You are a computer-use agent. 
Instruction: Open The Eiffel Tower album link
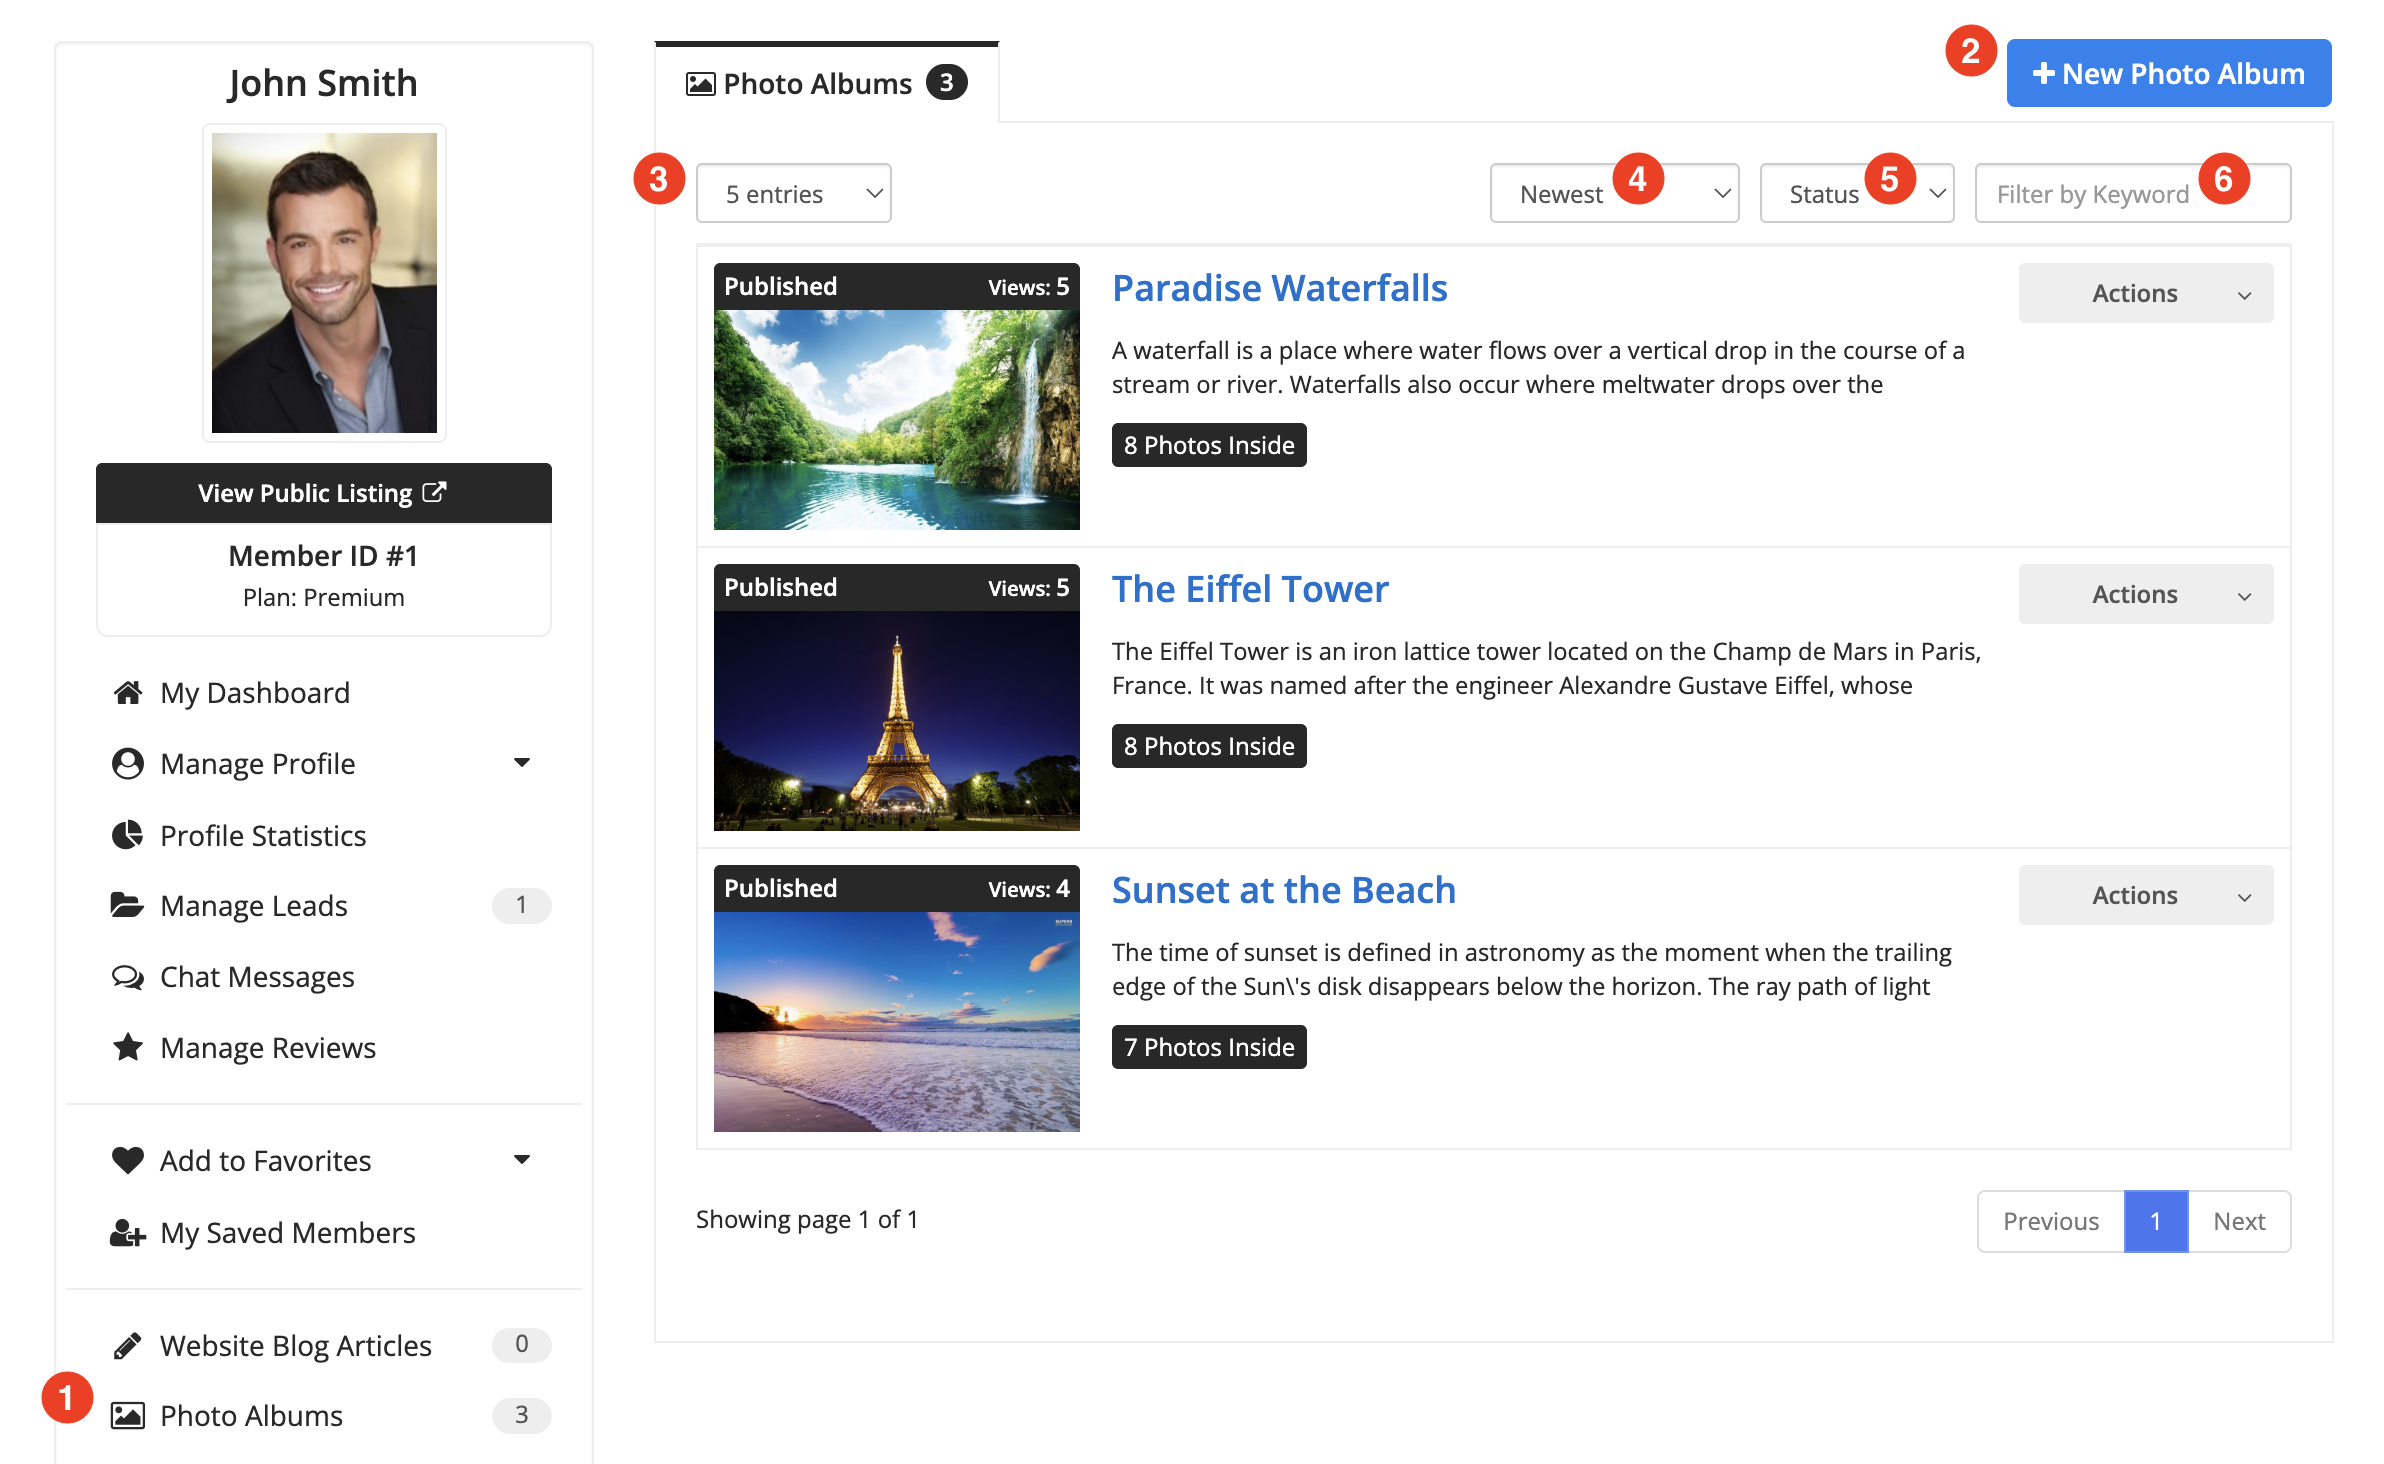[x=1250, y=589]
